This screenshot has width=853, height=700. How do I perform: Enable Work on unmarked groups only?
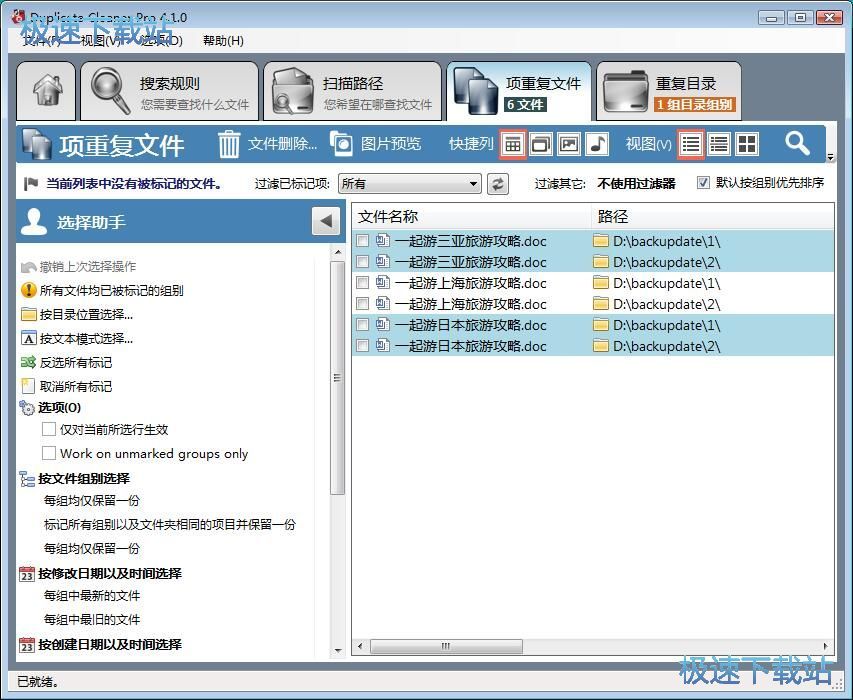tap(49, 453)
